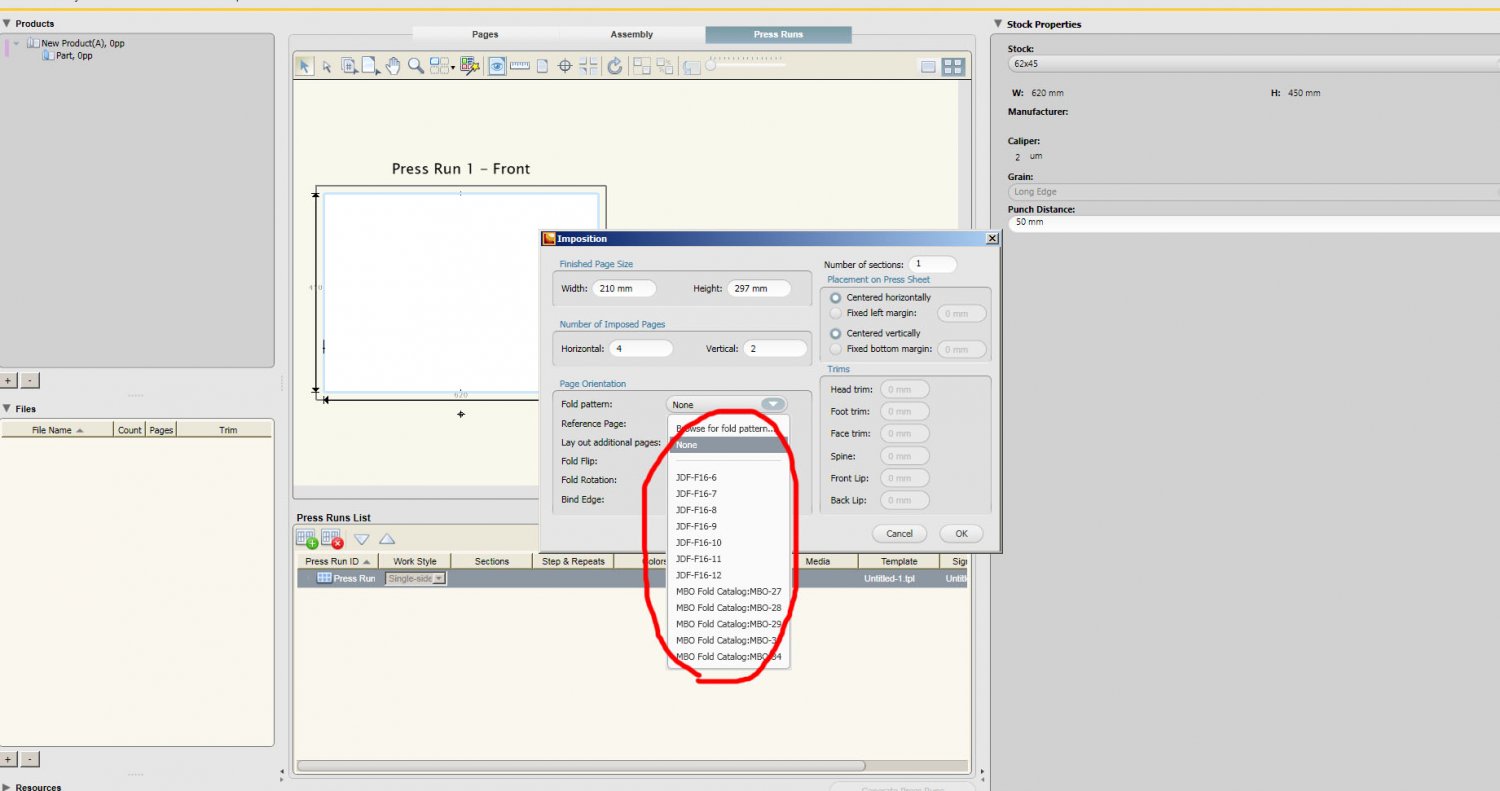
Task: Click the zoom slider in toolbar
Action: tap(746, 65)
